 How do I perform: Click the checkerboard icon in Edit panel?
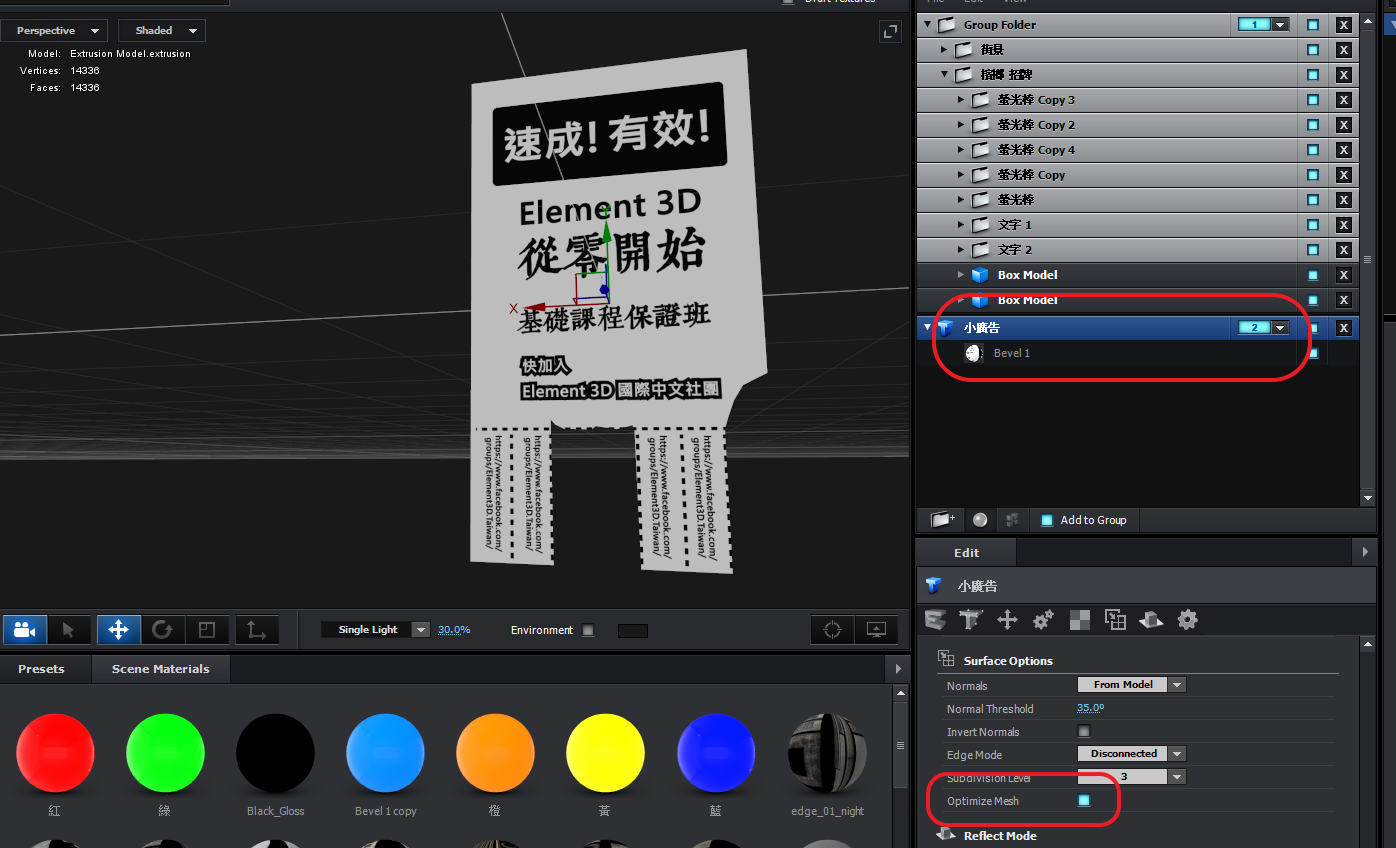(1079, 620)
